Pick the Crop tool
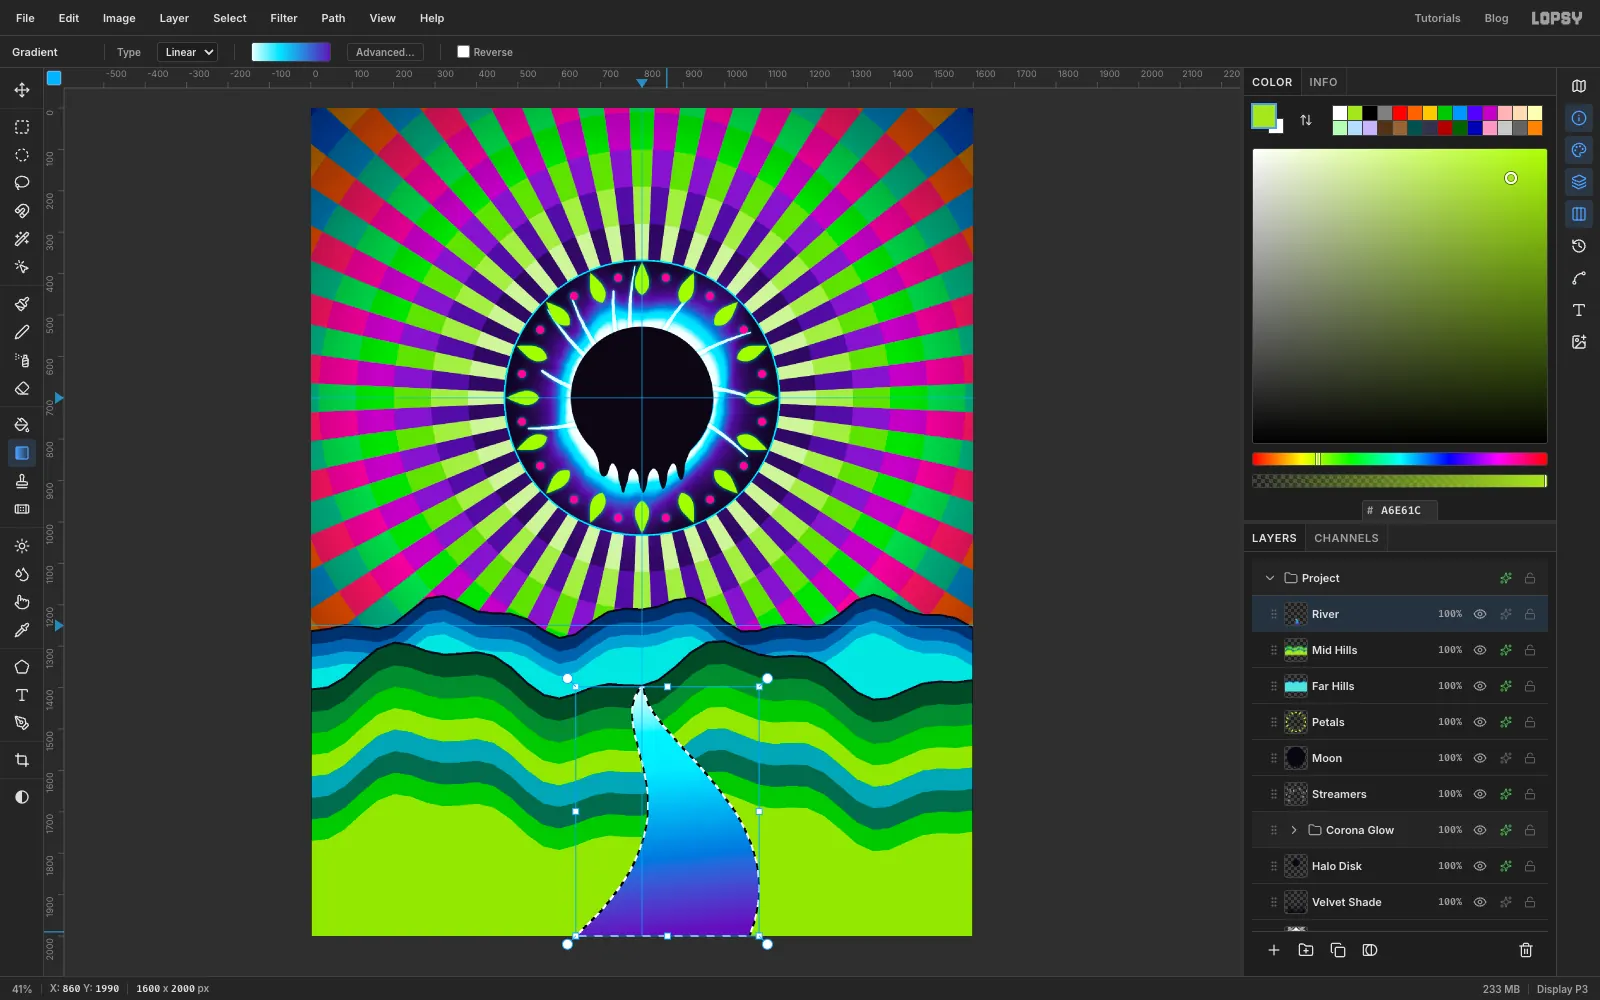The width and height of the screenshot is (1600, 1000). point(22,760)
